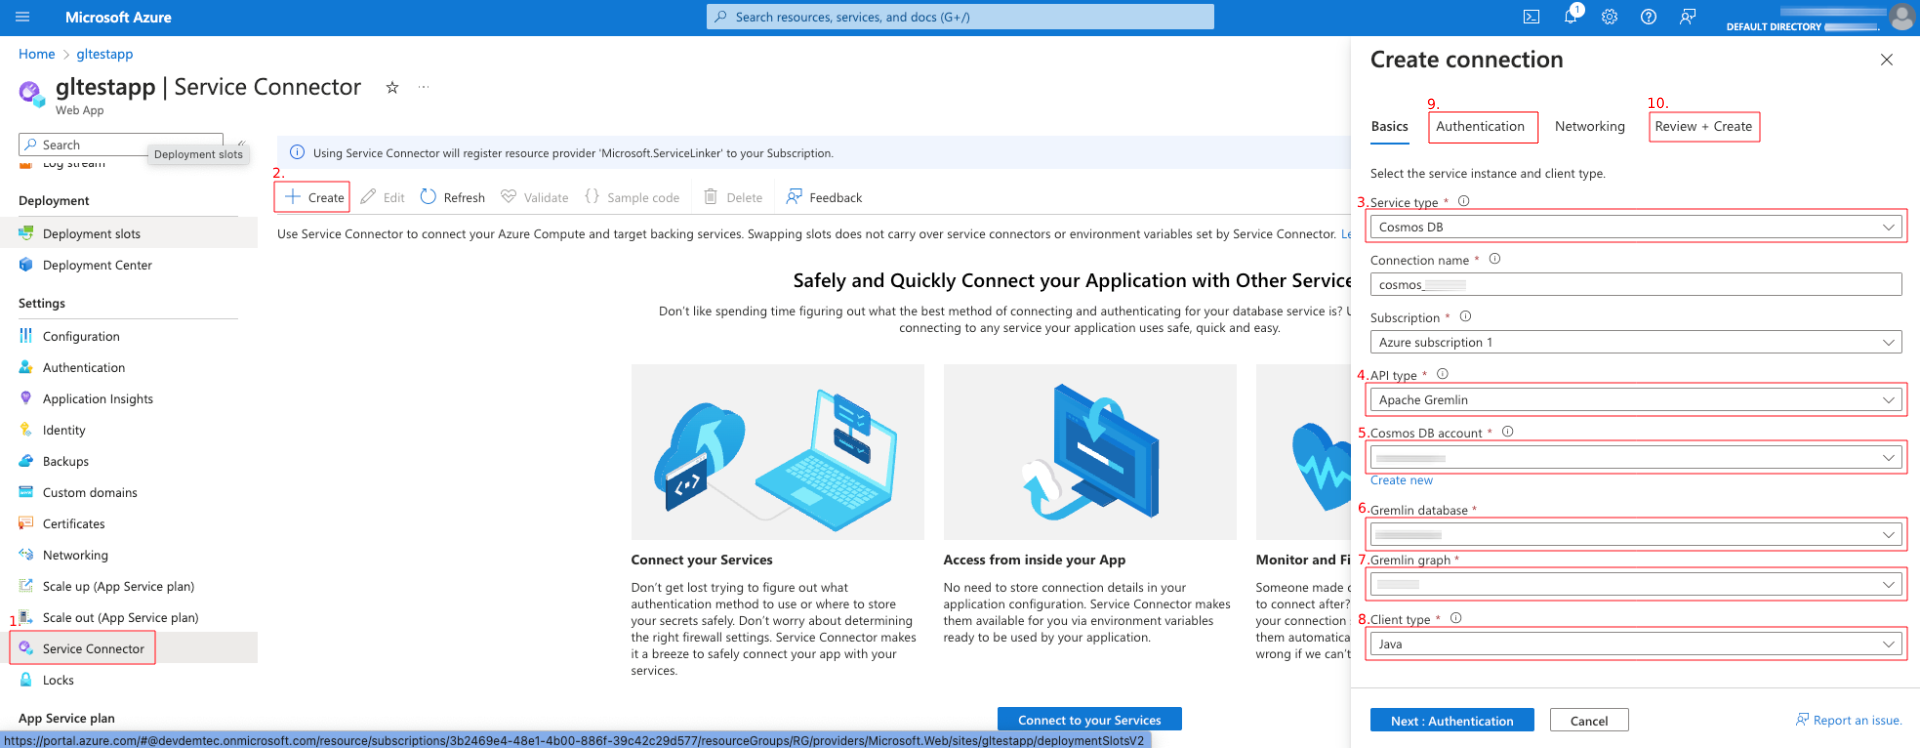The width and height of the screenshot is (1920, 748).
Task: Click the Service type info icon
Action: pyautogui.click(x=1463, y=201)
